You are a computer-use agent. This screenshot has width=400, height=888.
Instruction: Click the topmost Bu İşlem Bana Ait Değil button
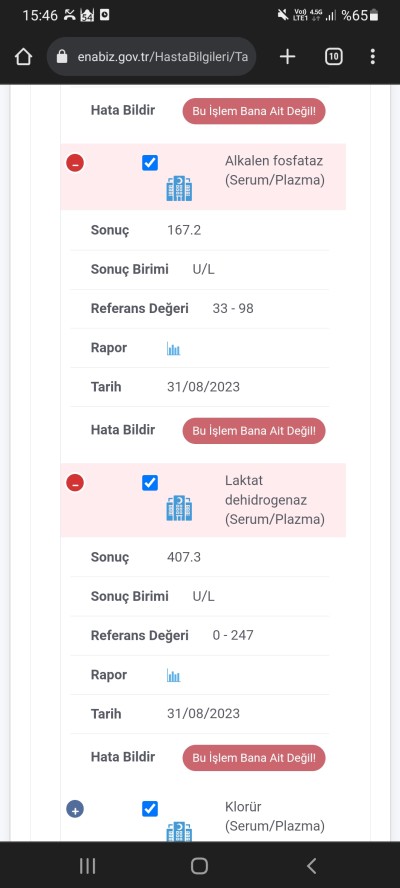click(x=254, y=111)
